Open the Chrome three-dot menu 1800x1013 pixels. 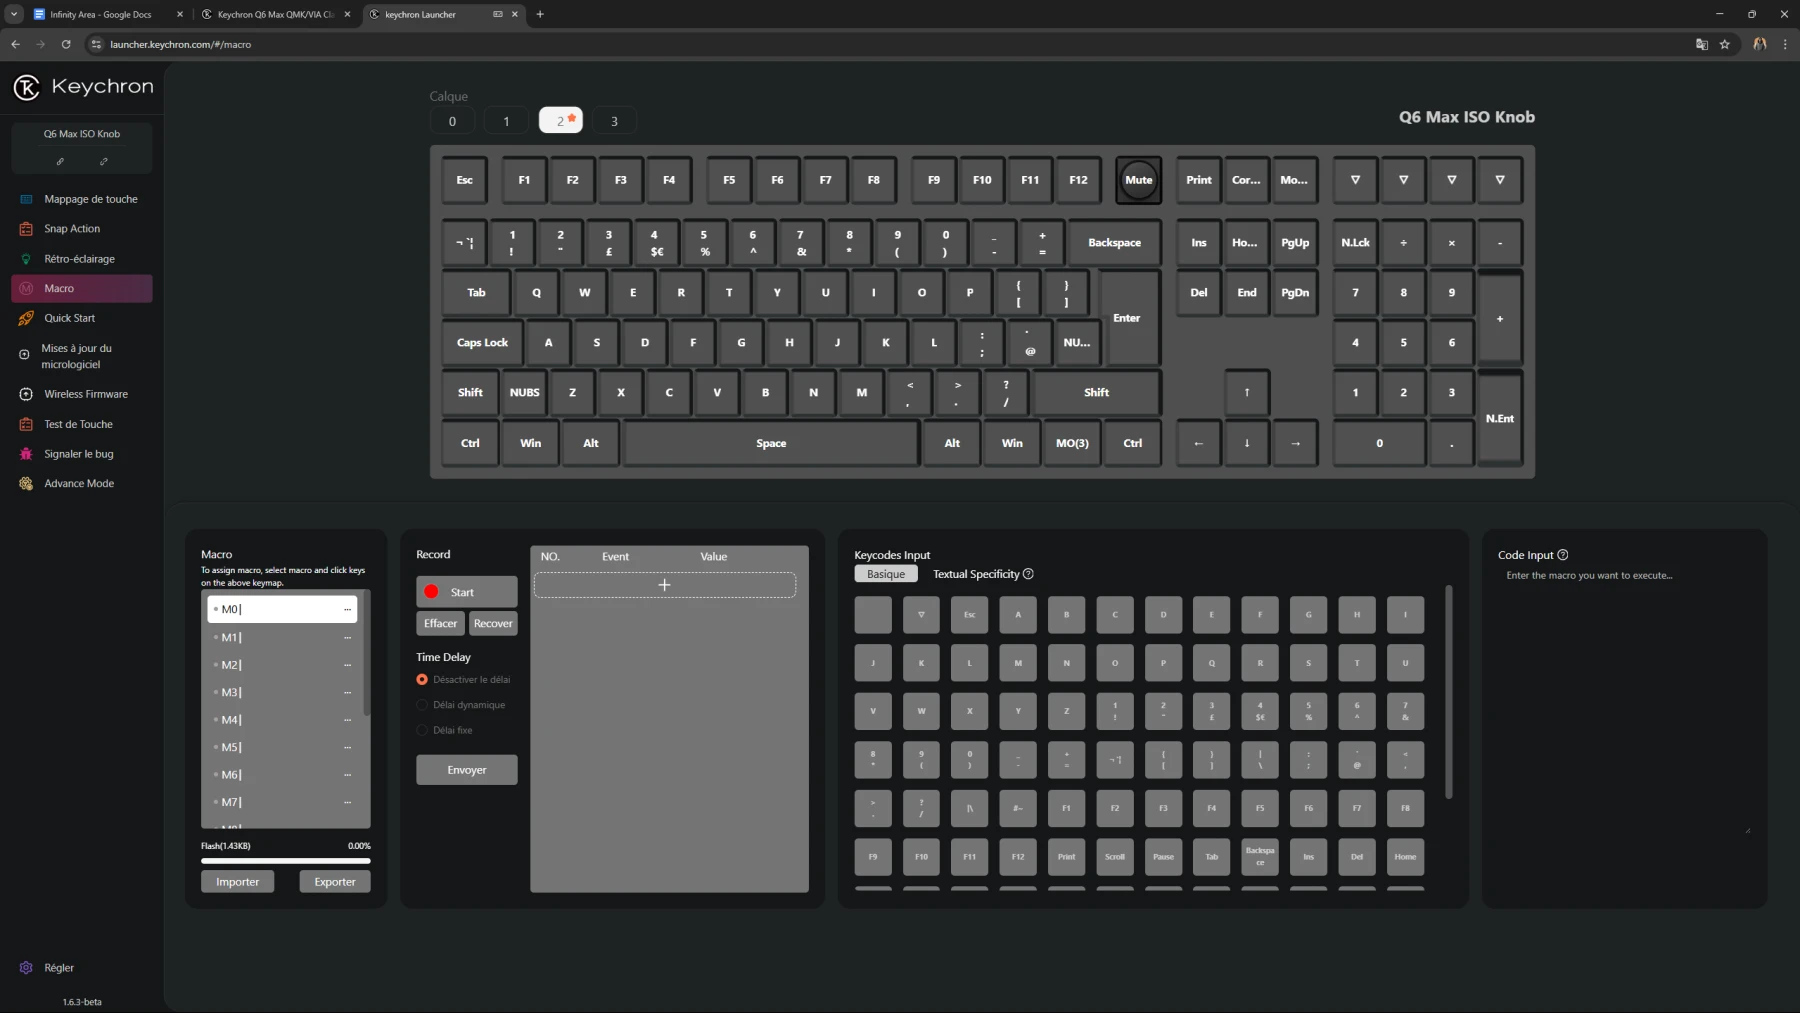pyautogui.click(x=1785, y=44)
